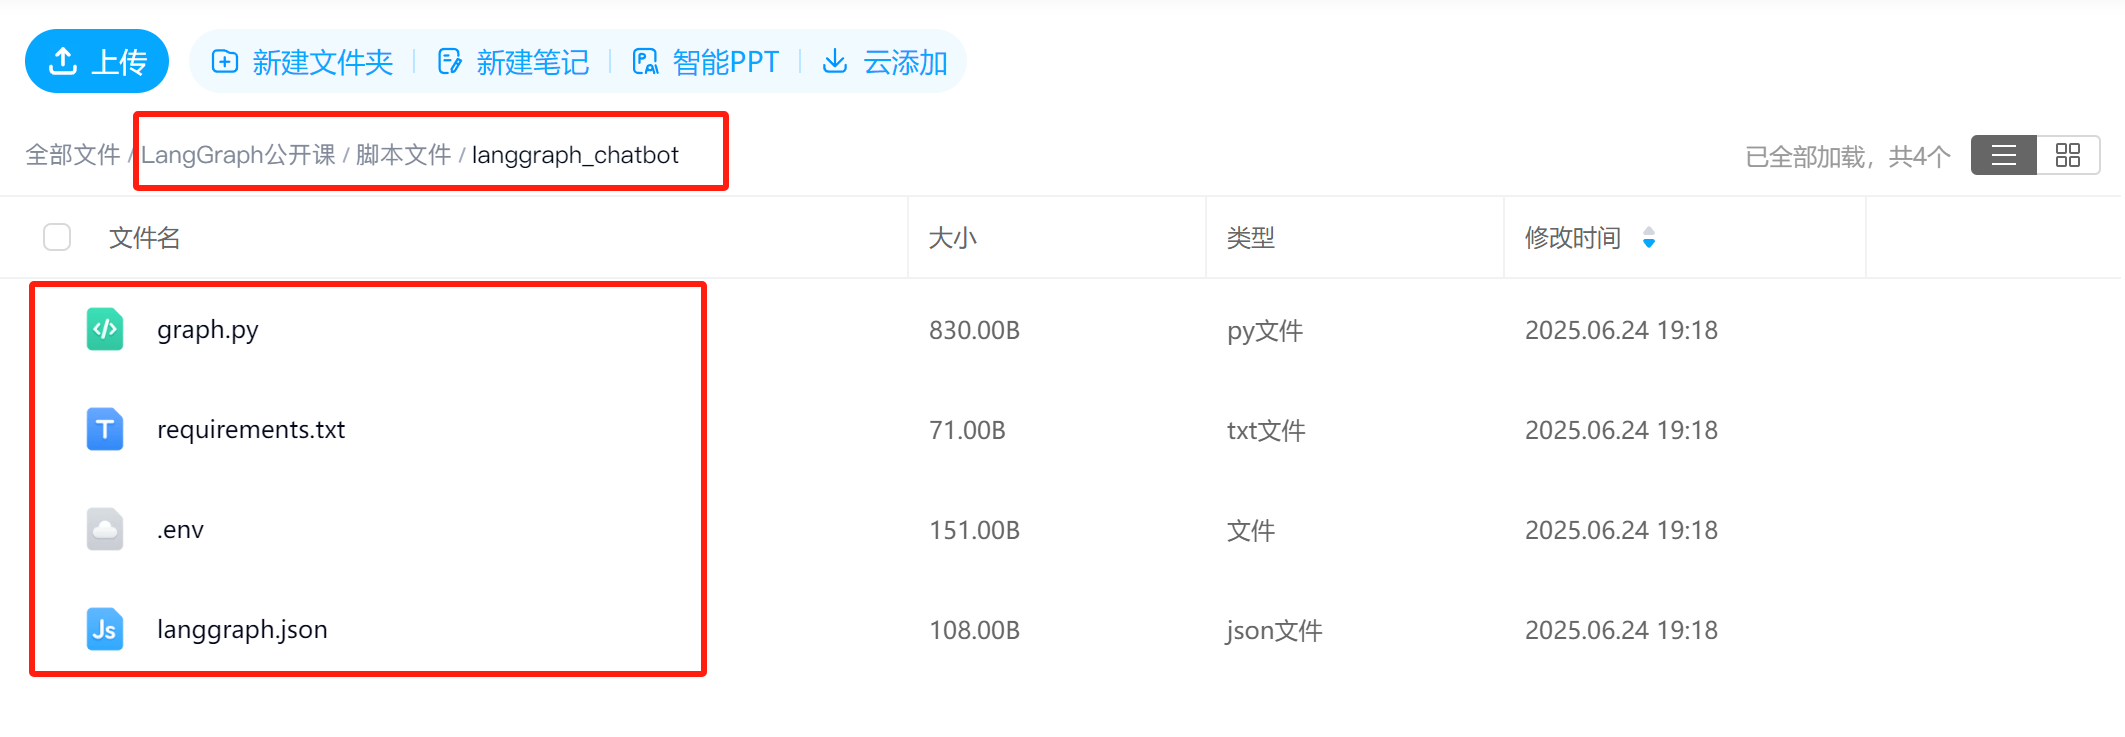Open the .env file

pos(180,530)
